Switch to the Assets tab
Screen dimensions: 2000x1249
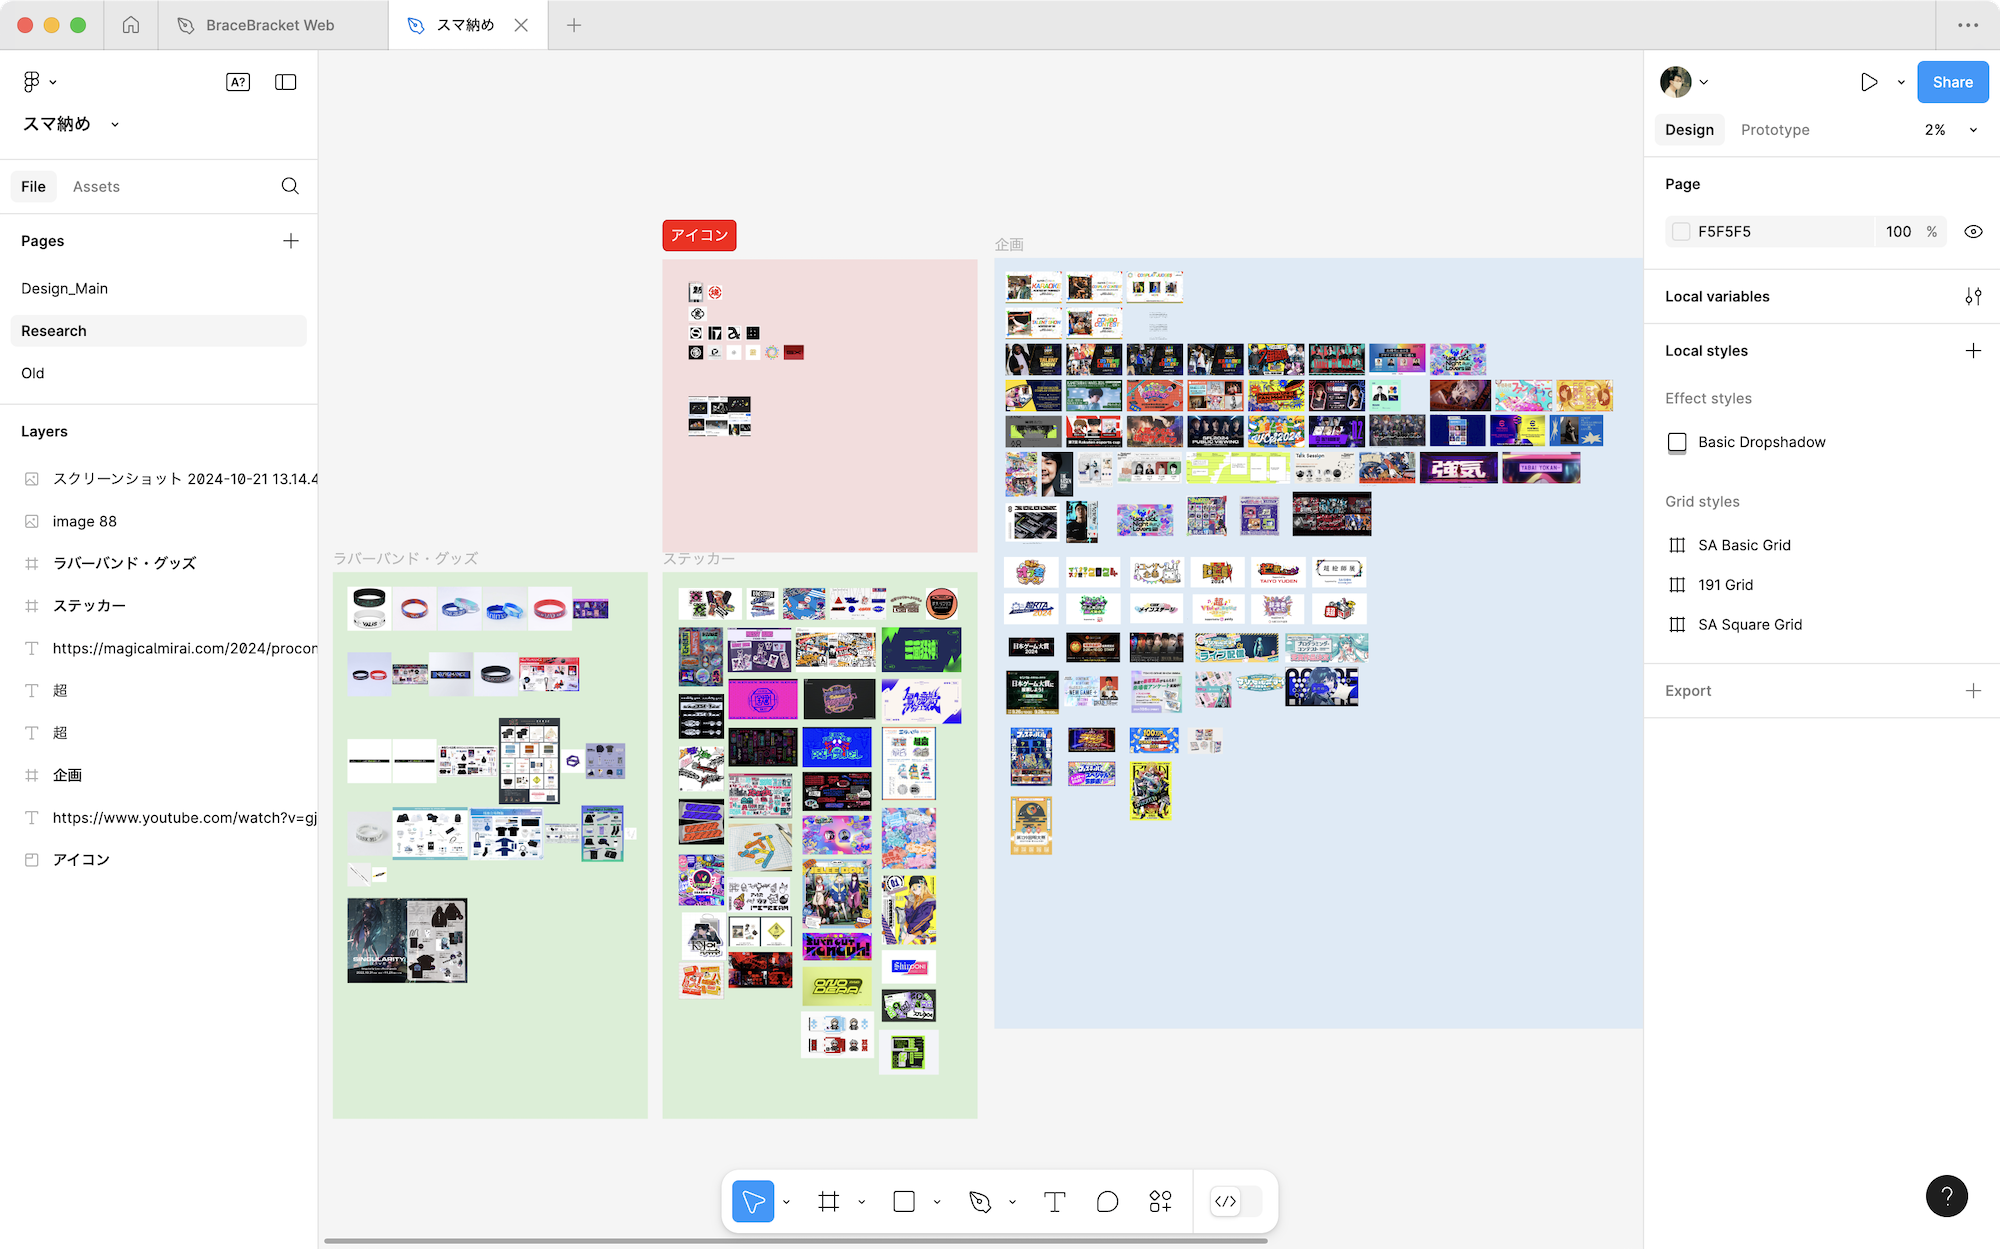coord(96,186)
